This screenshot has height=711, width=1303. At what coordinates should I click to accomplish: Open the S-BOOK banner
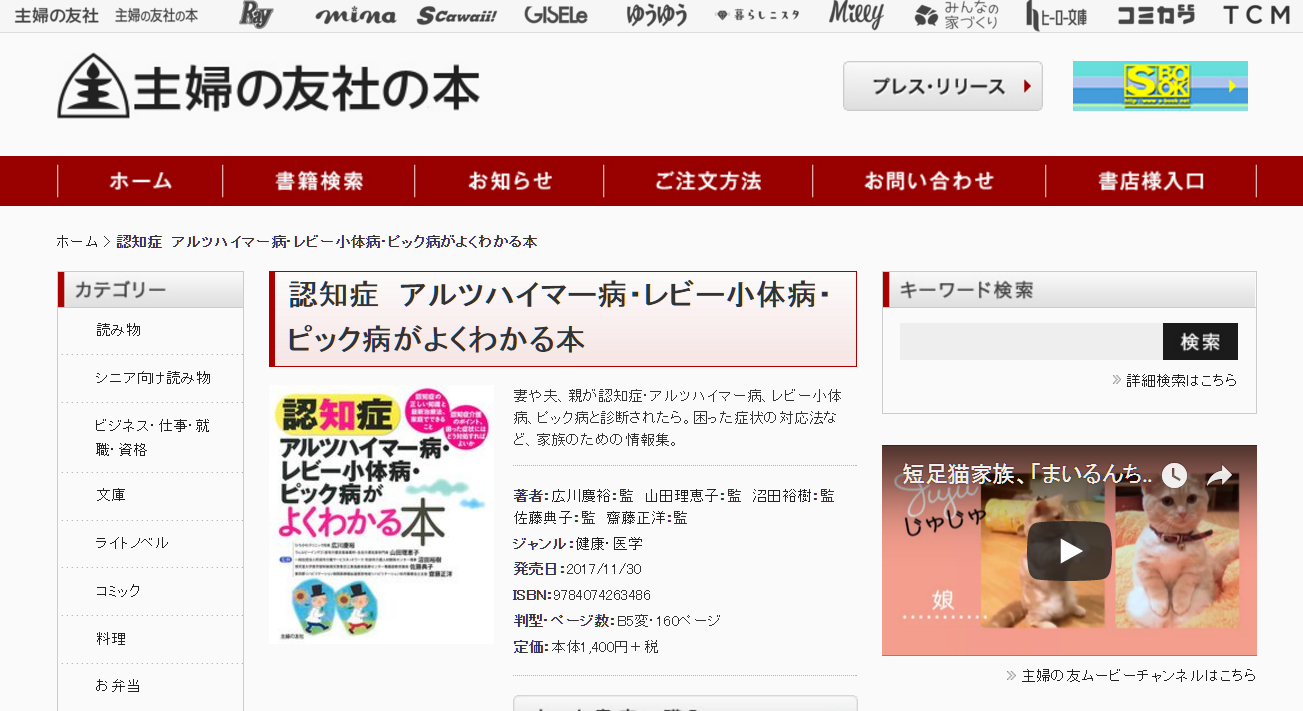(1160, 86)
